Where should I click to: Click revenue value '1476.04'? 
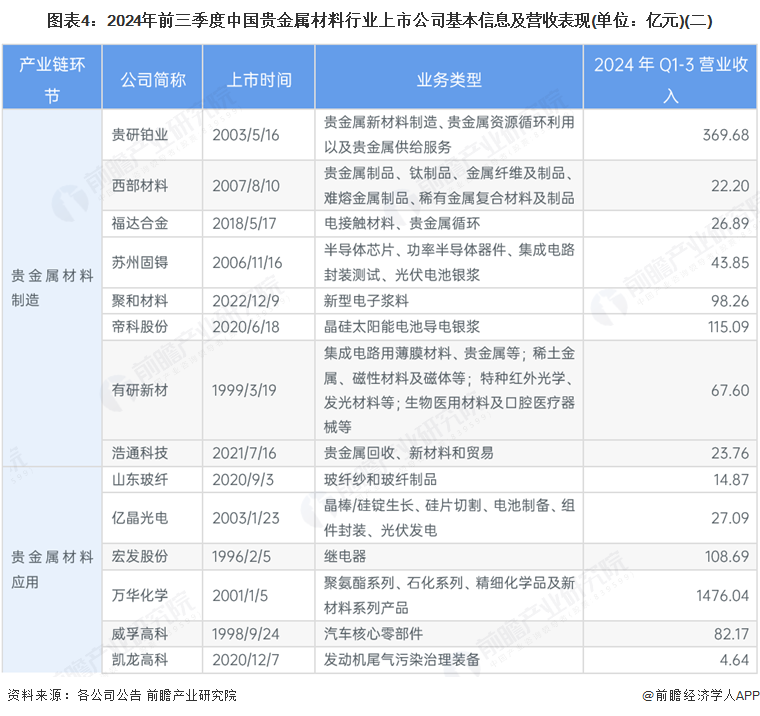click(x=723, y=596)
